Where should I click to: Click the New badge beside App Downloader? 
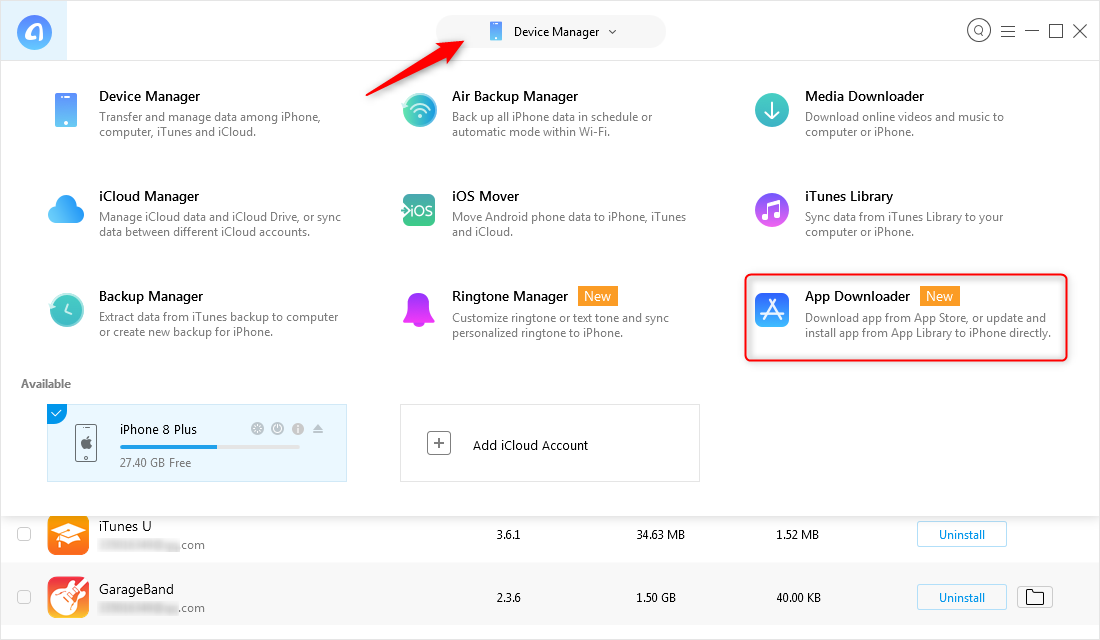[x=939, y=296]
